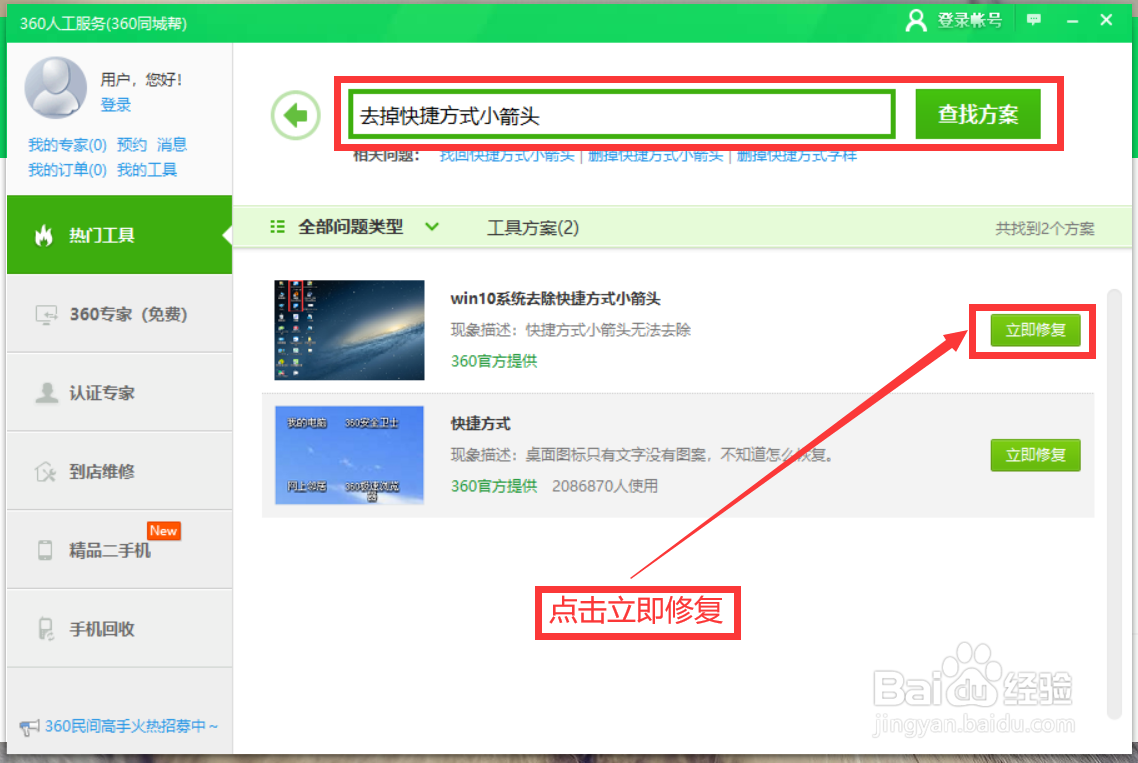
Task: Click the 登录帐号 account icon
Action: click(917, 20)
